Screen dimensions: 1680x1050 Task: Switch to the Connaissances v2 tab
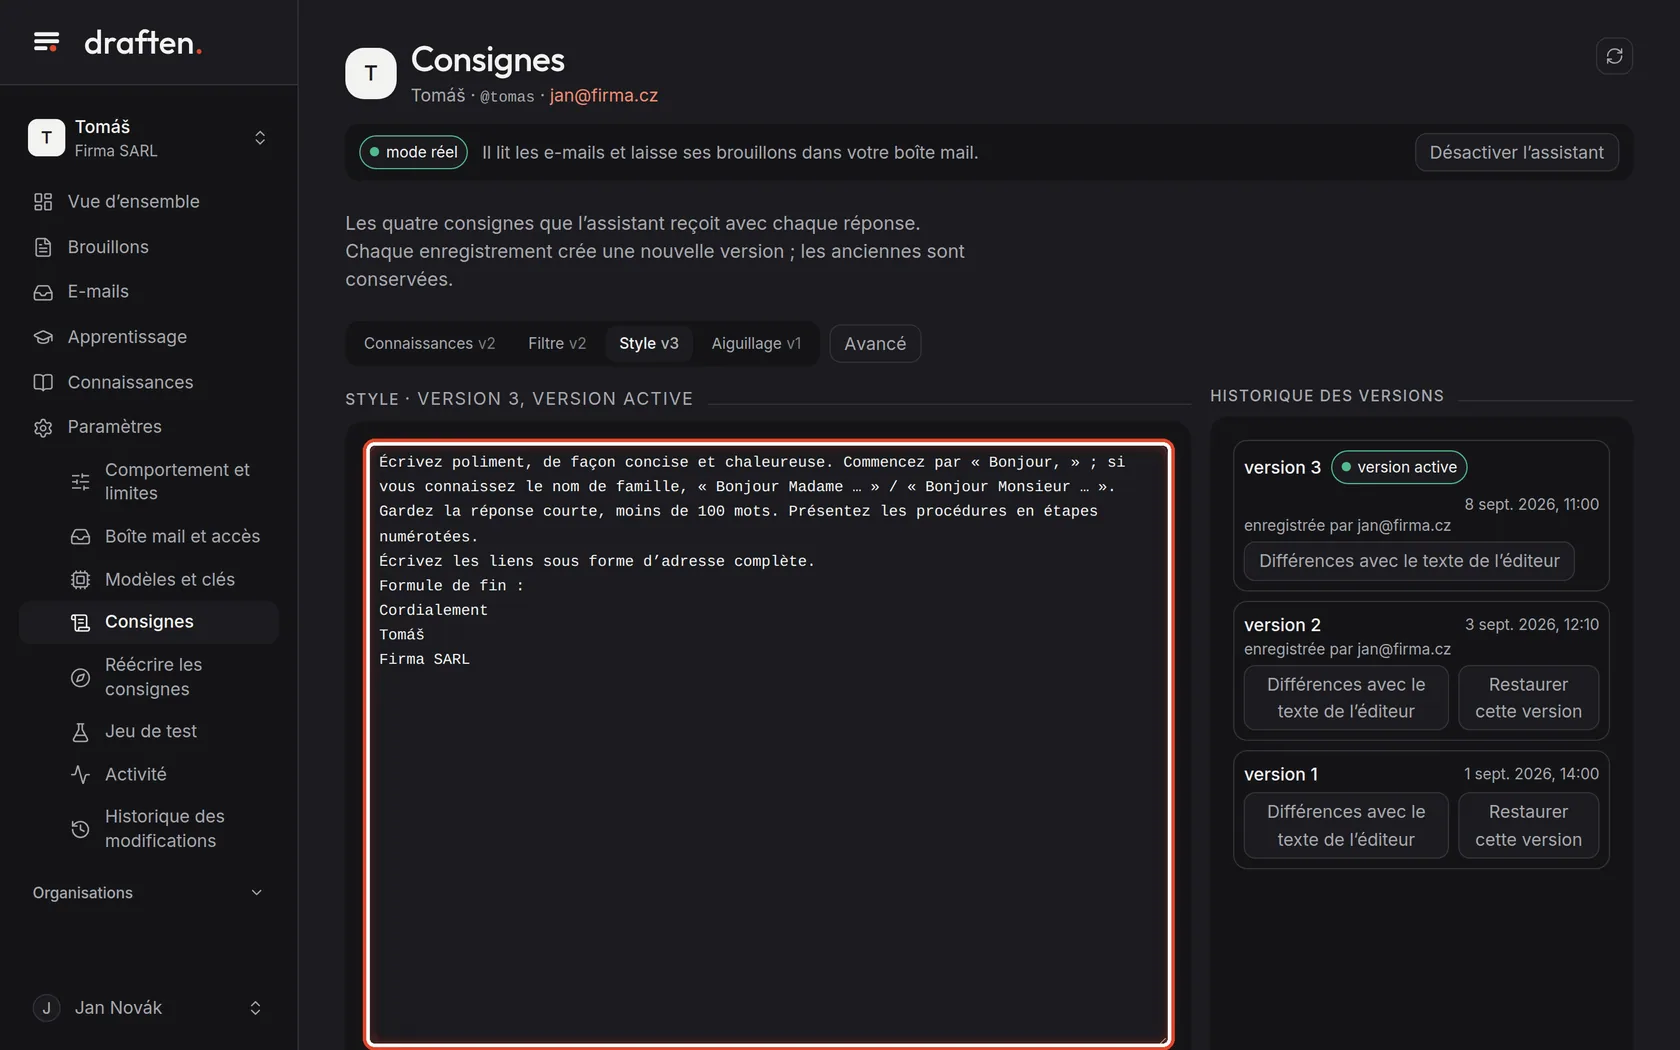click(429, 344)
